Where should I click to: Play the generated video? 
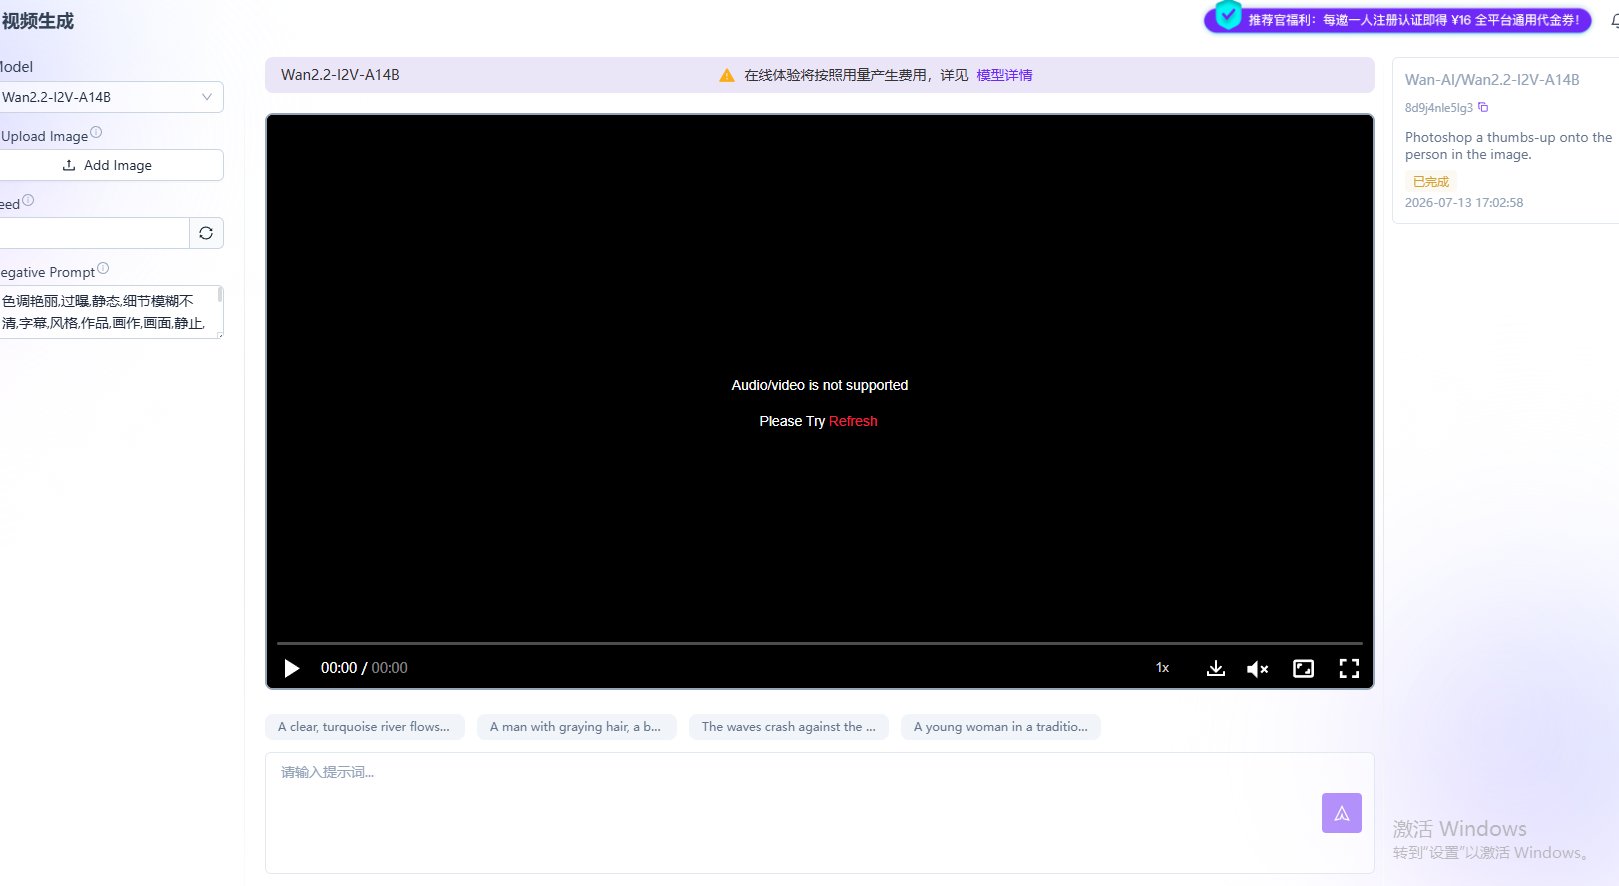(292, 668)
